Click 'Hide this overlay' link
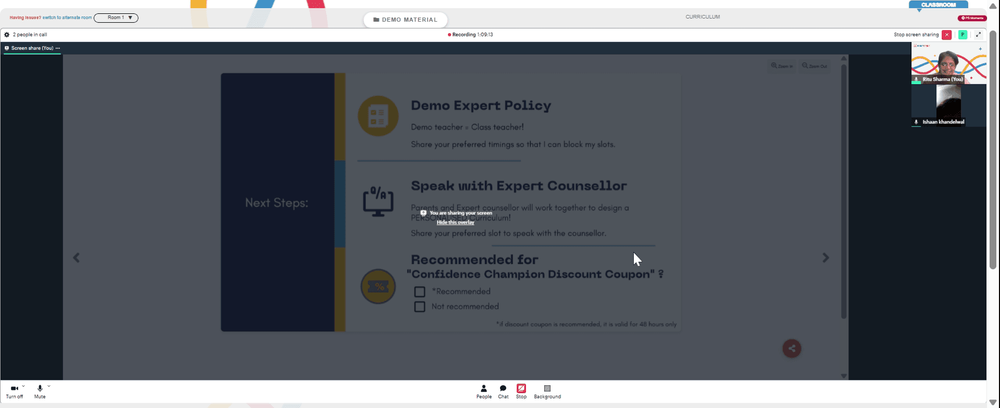Image resolution: width=1000 pixels, height=408 pixels. (455, 222)
